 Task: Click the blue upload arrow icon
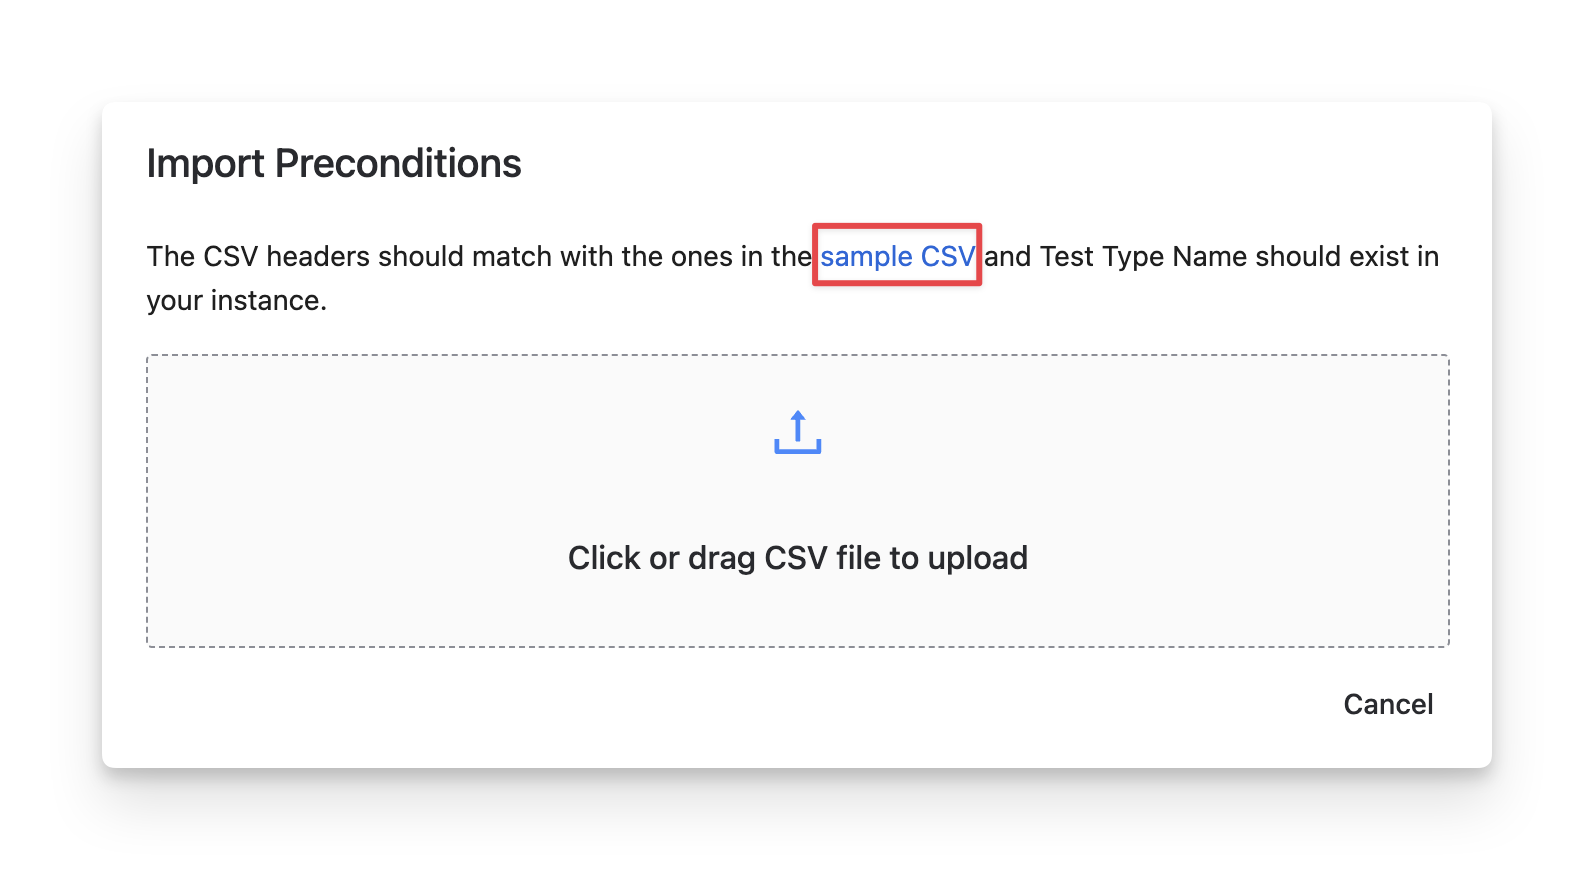coord(797,432)
